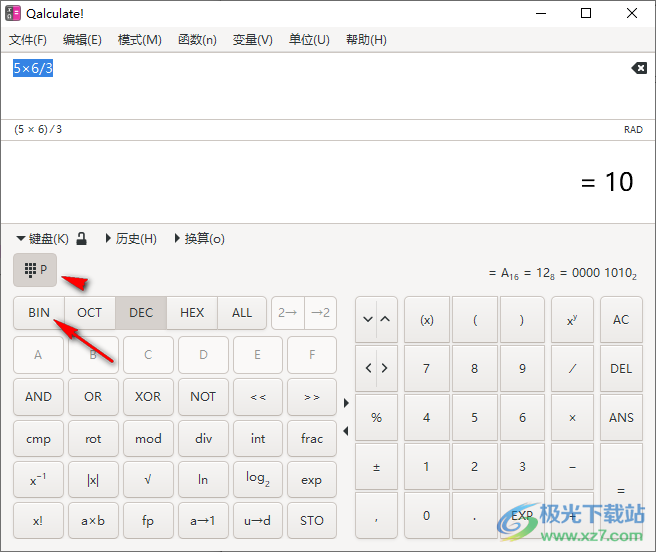Click the percent % button
This screenshot has width=656, height=552.
coord(377,417)
